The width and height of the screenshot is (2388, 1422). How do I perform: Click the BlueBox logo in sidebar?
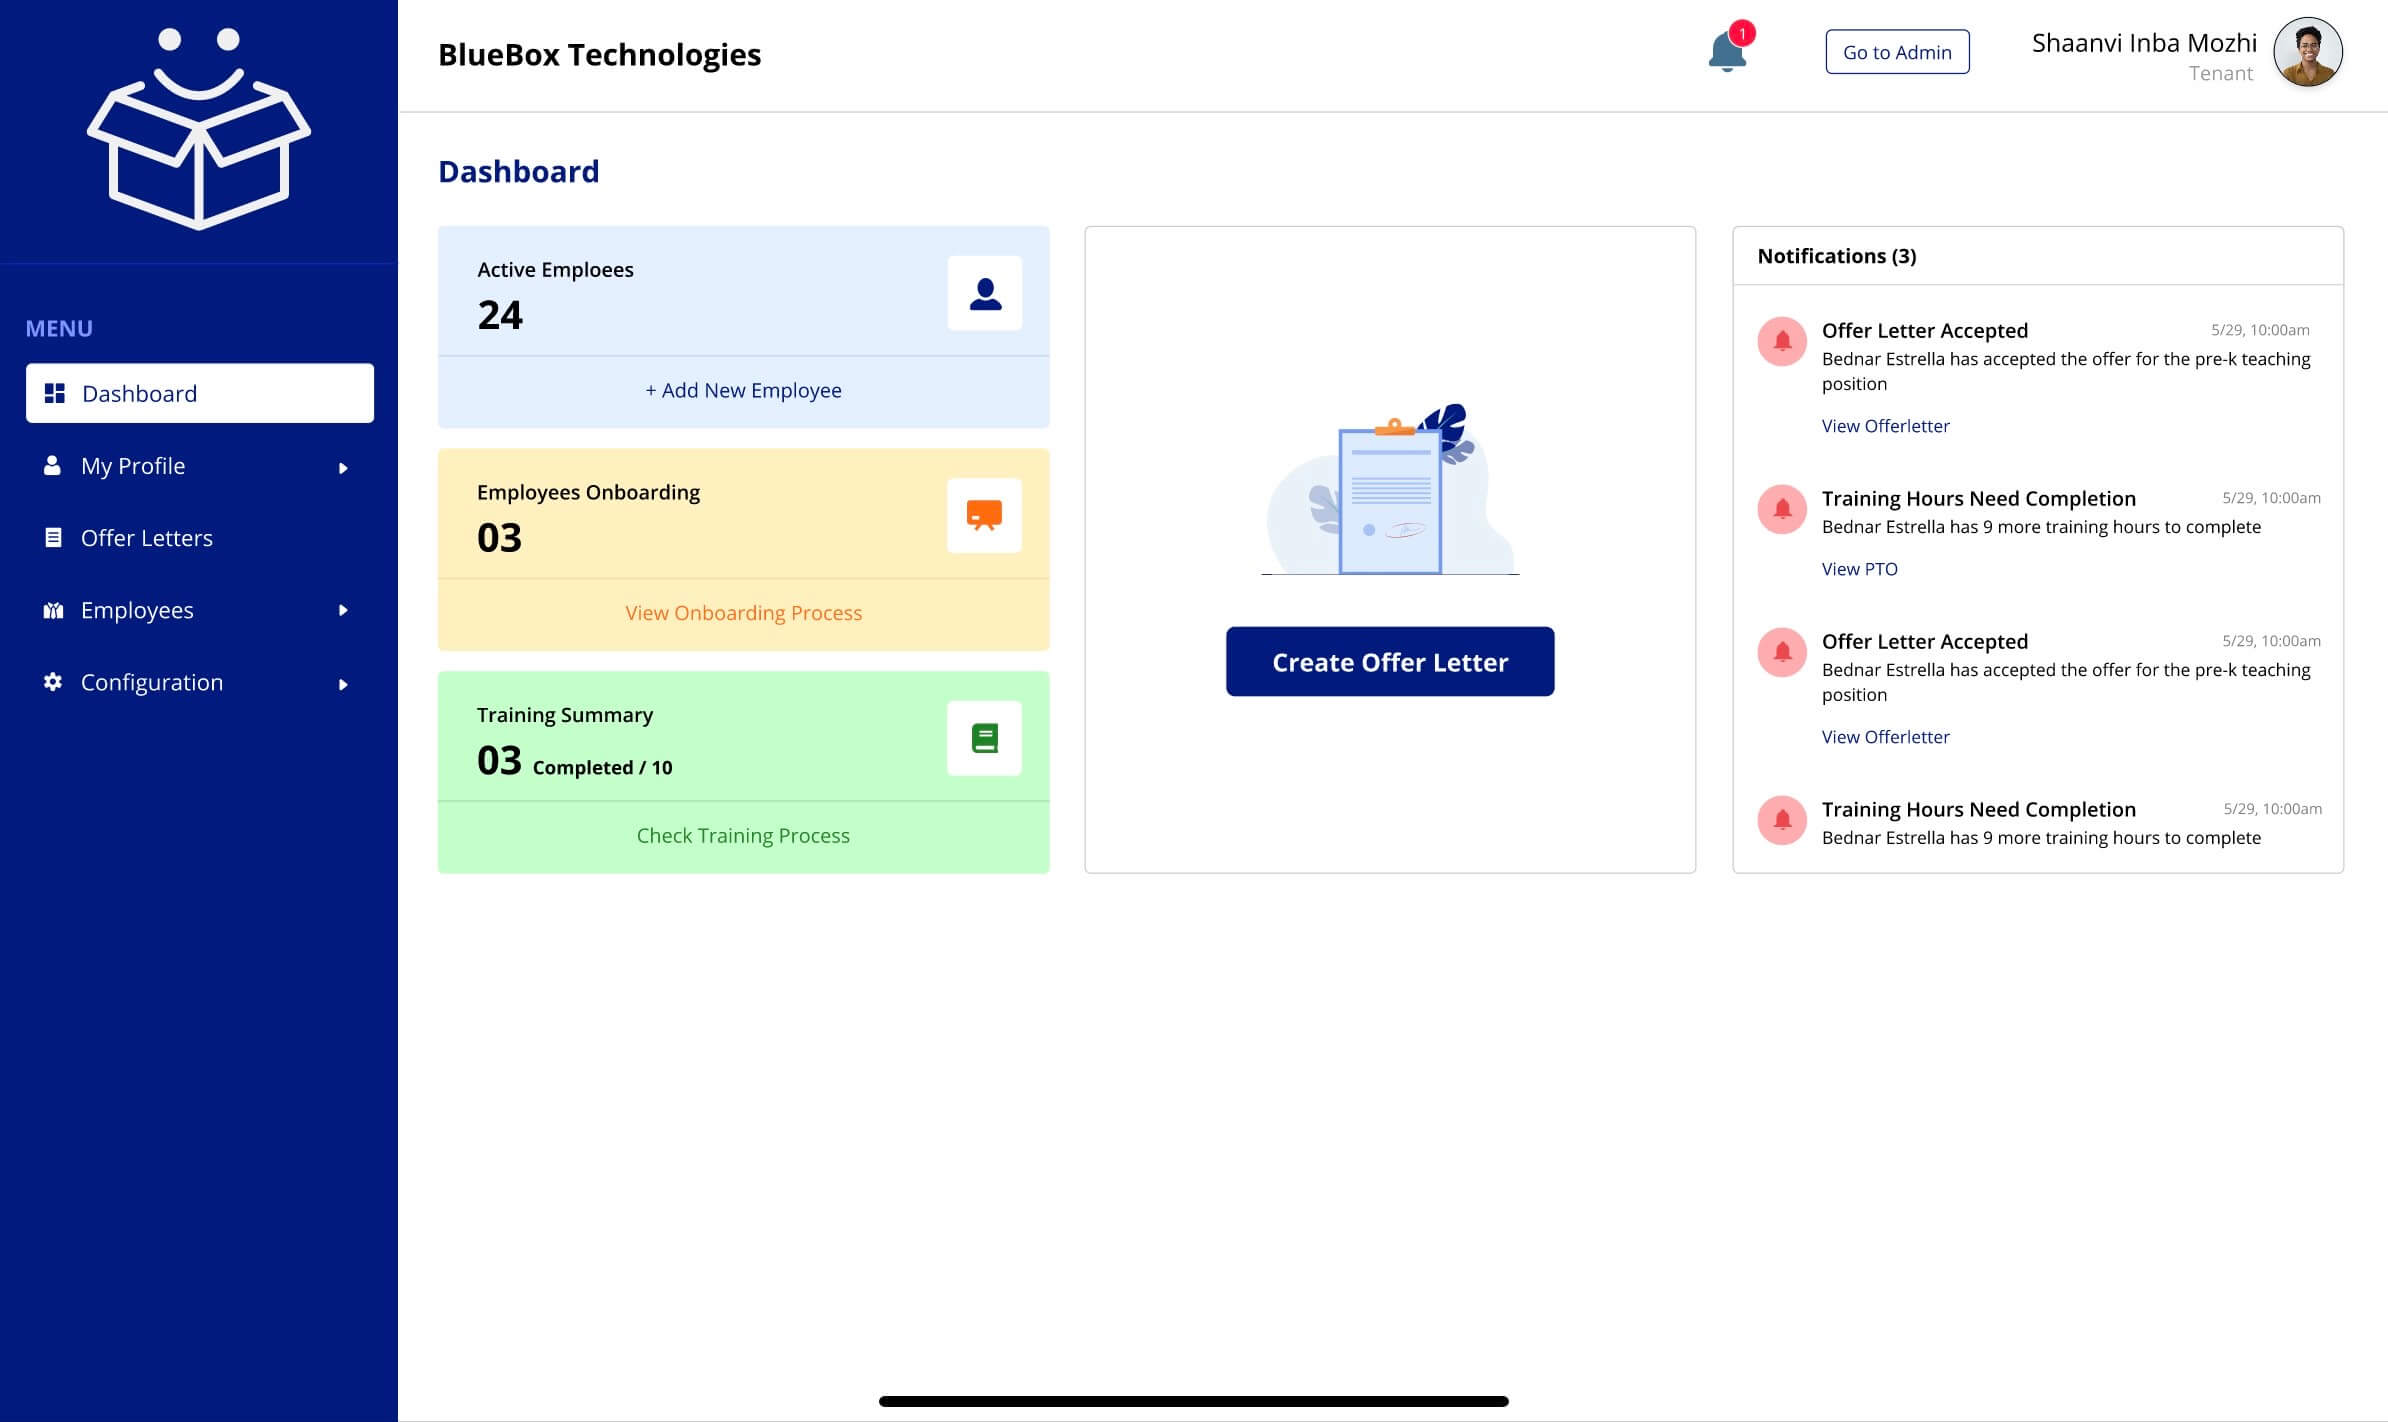[199, 130]
